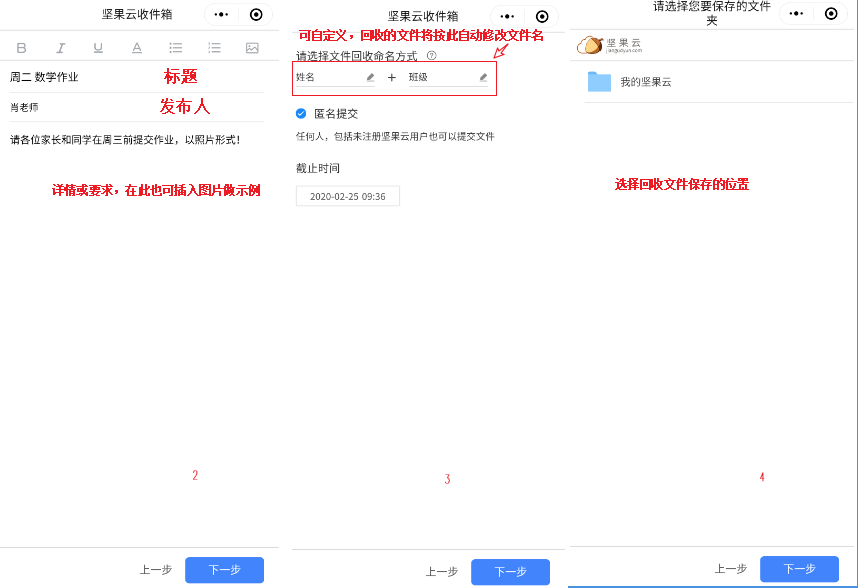
Task: Open the more-options dots in second panel
Action: [507, 16]
